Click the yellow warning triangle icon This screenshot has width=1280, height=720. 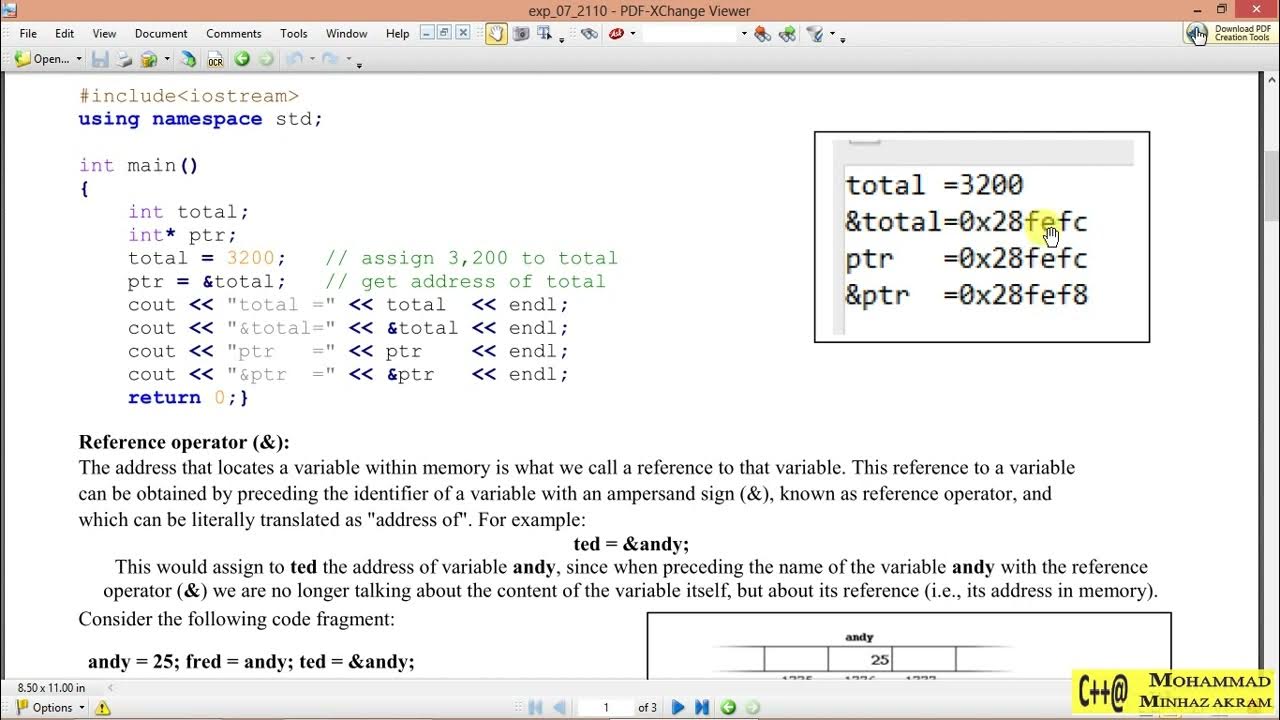pyautogui.click(x=102, y=708)
